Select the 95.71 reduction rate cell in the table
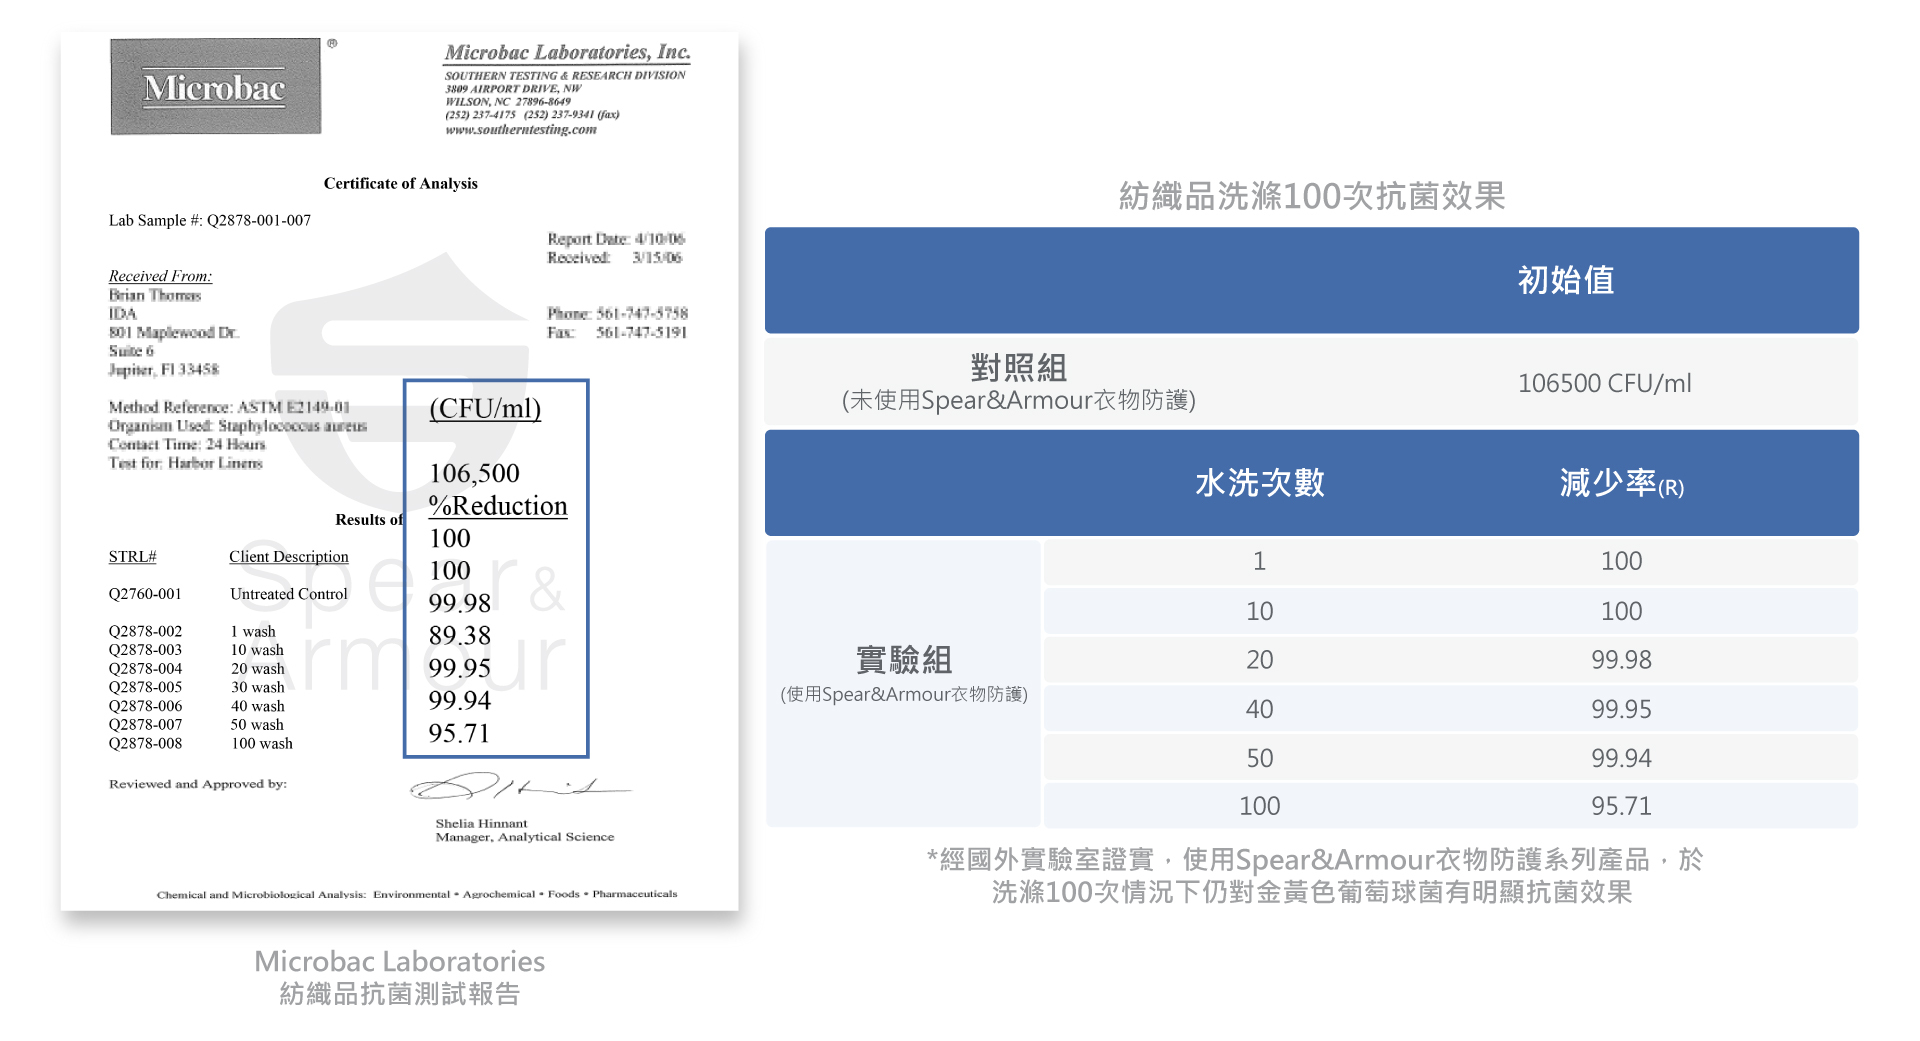 pos(1620,806)
